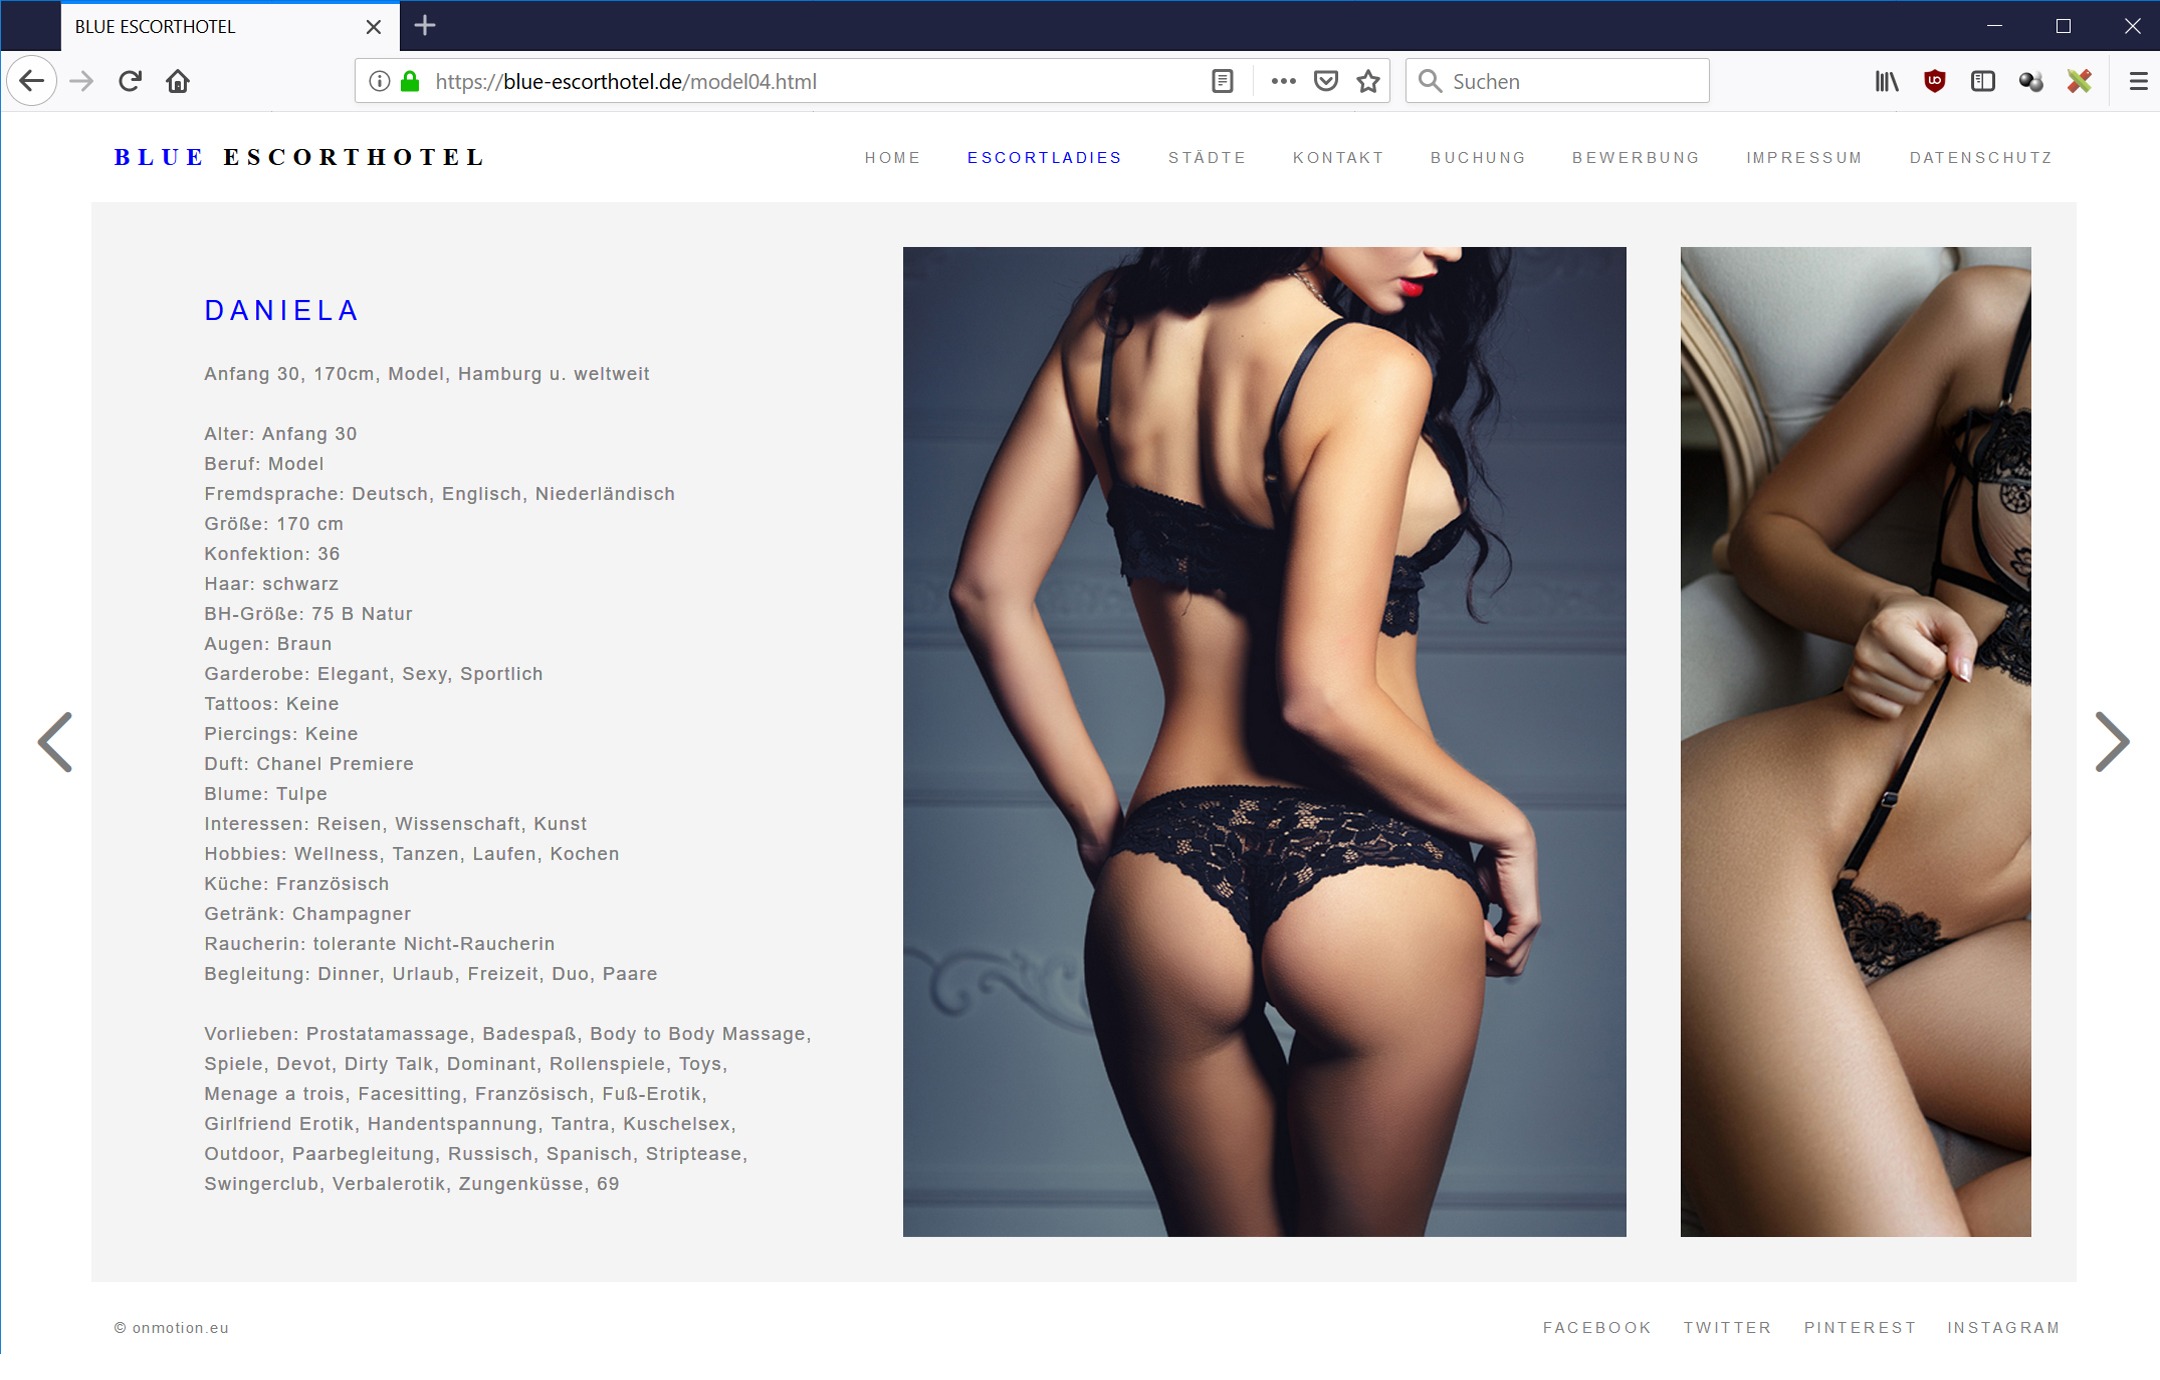
Task: Follow the TWITTER footer link
Action: (1727, 1328)
